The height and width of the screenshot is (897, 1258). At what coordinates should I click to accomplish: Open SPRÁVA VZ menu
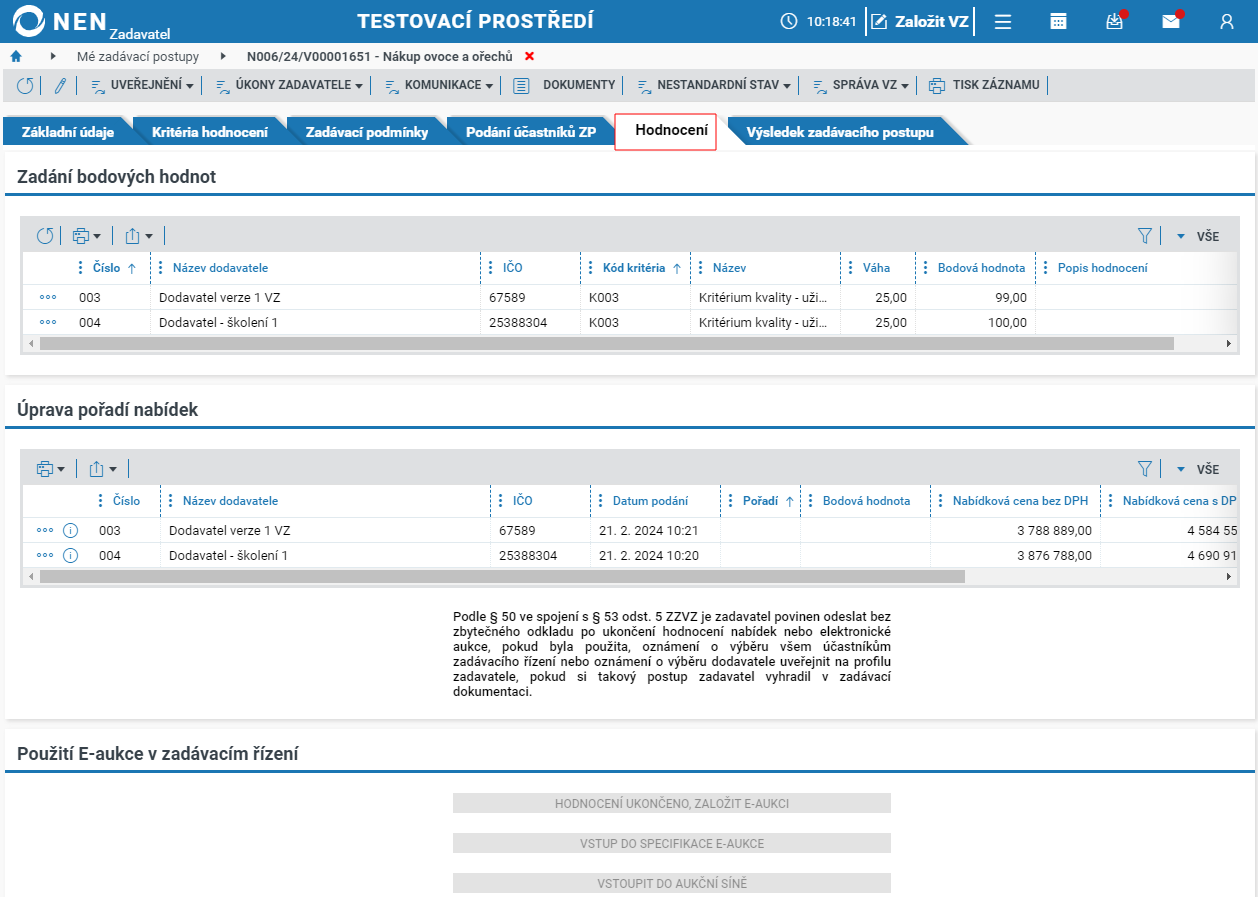[860, 86]
